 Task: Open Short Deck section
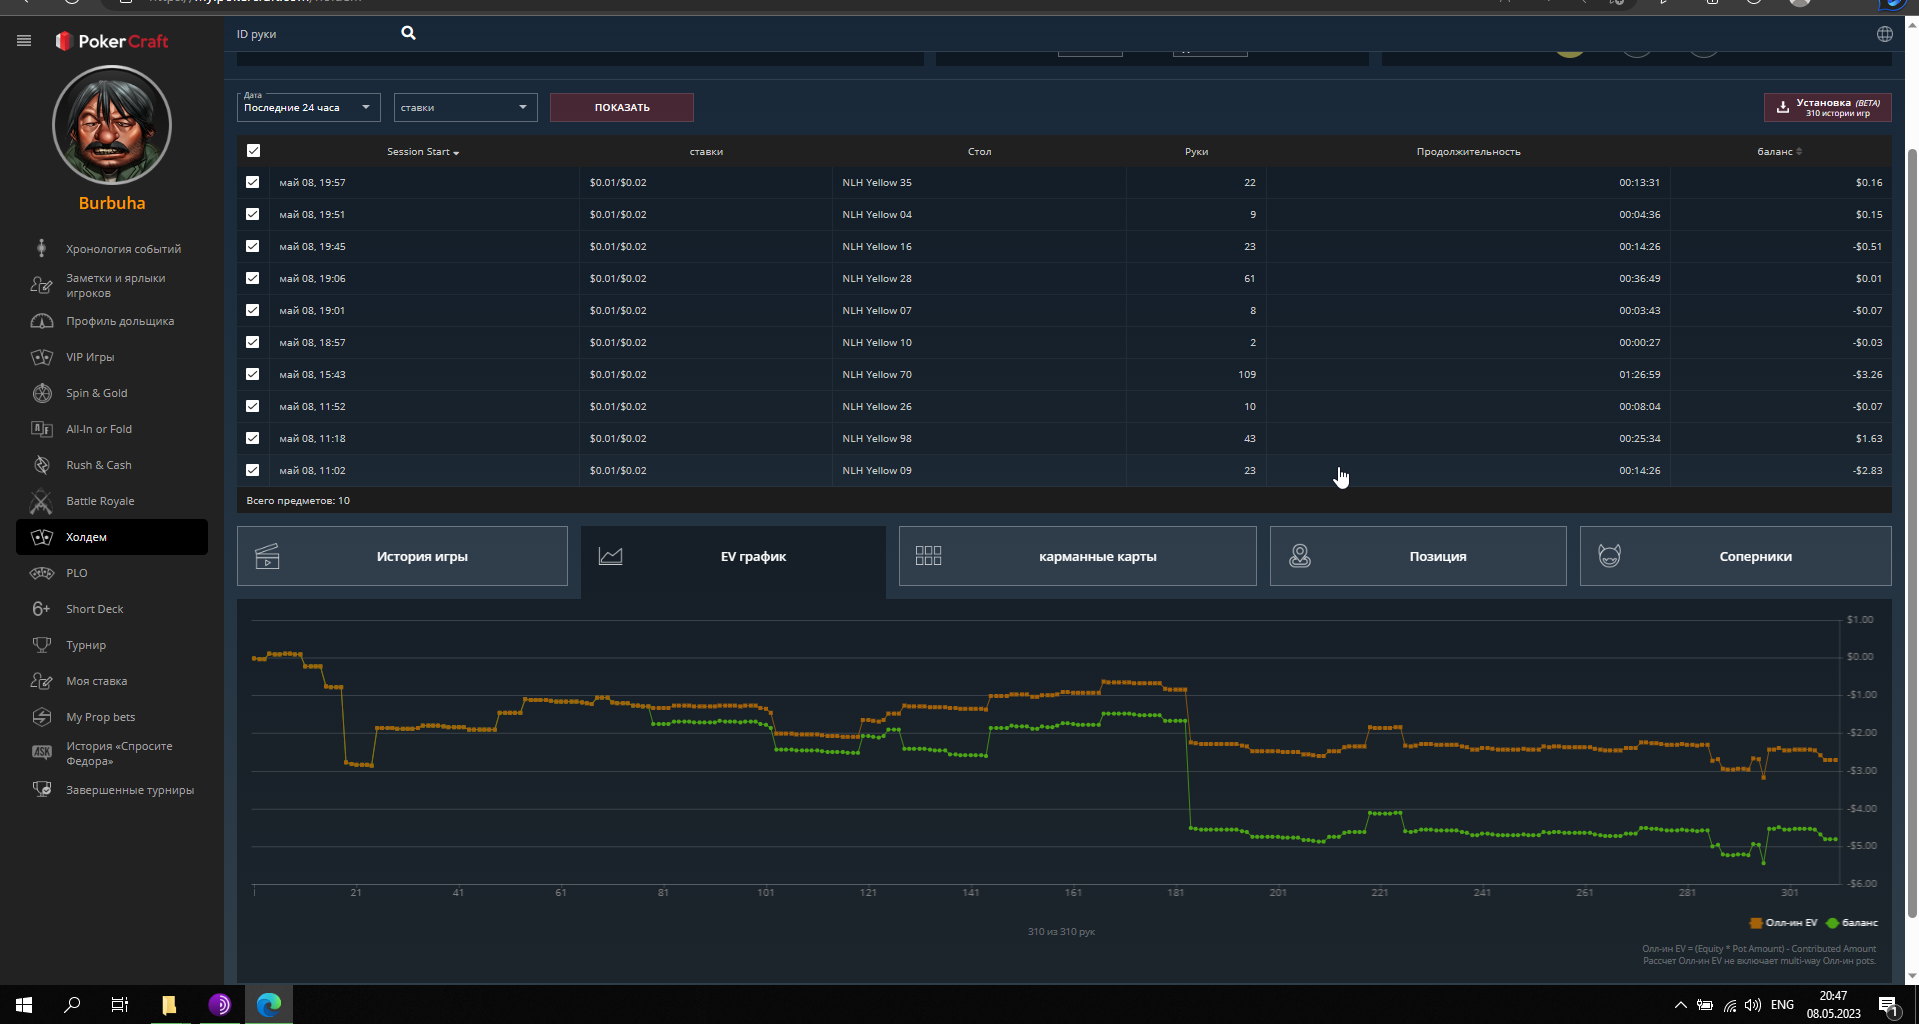112,609
